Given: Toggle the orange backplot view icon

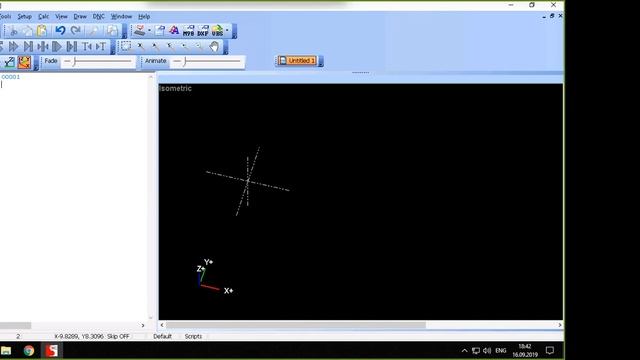Looking at the screenshot, I should coord(24,62).
